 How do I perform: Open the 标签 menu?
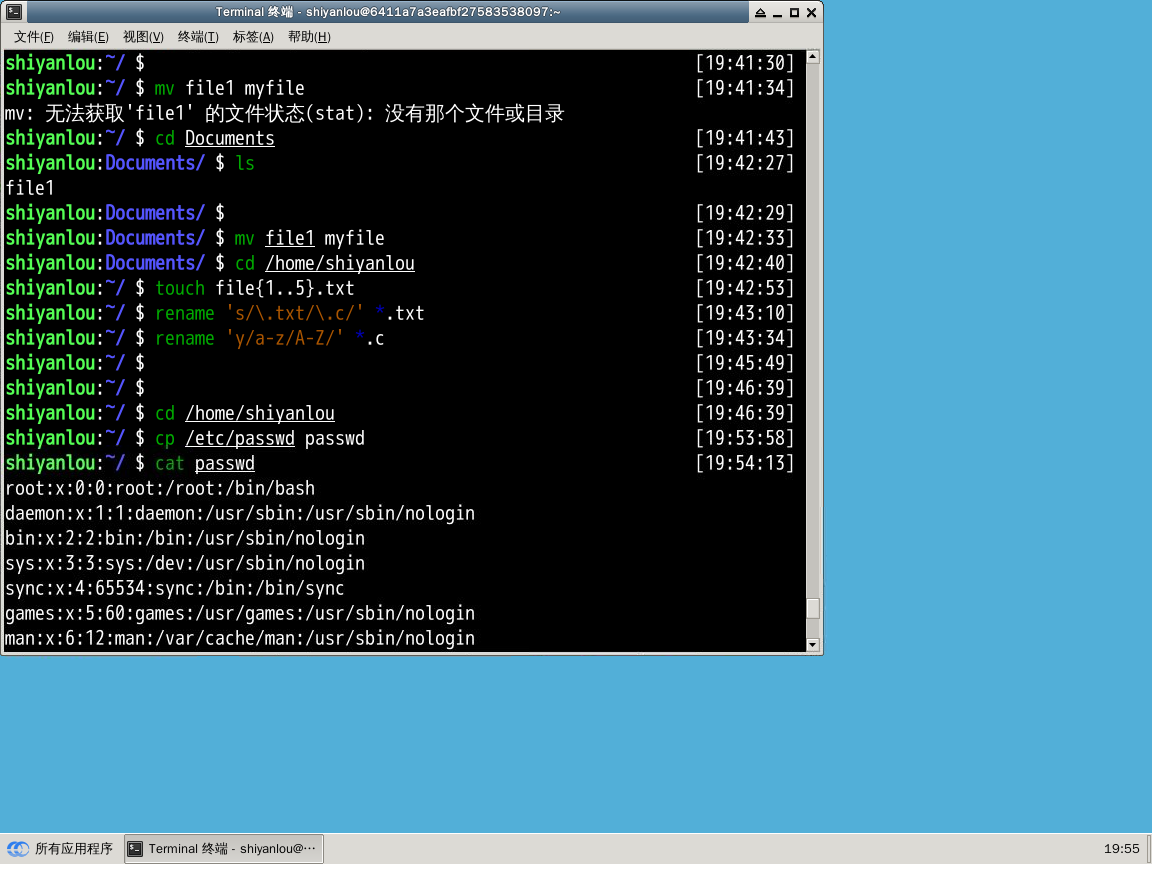tap(252, 36)
